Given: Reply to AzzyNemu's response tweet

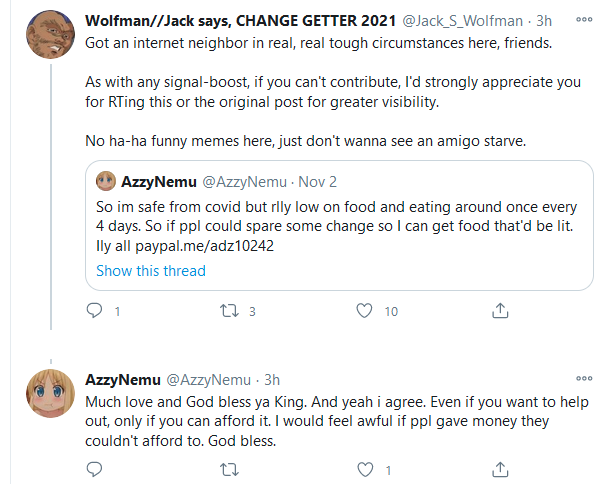Looking at the screenshot, I should 95,470.
